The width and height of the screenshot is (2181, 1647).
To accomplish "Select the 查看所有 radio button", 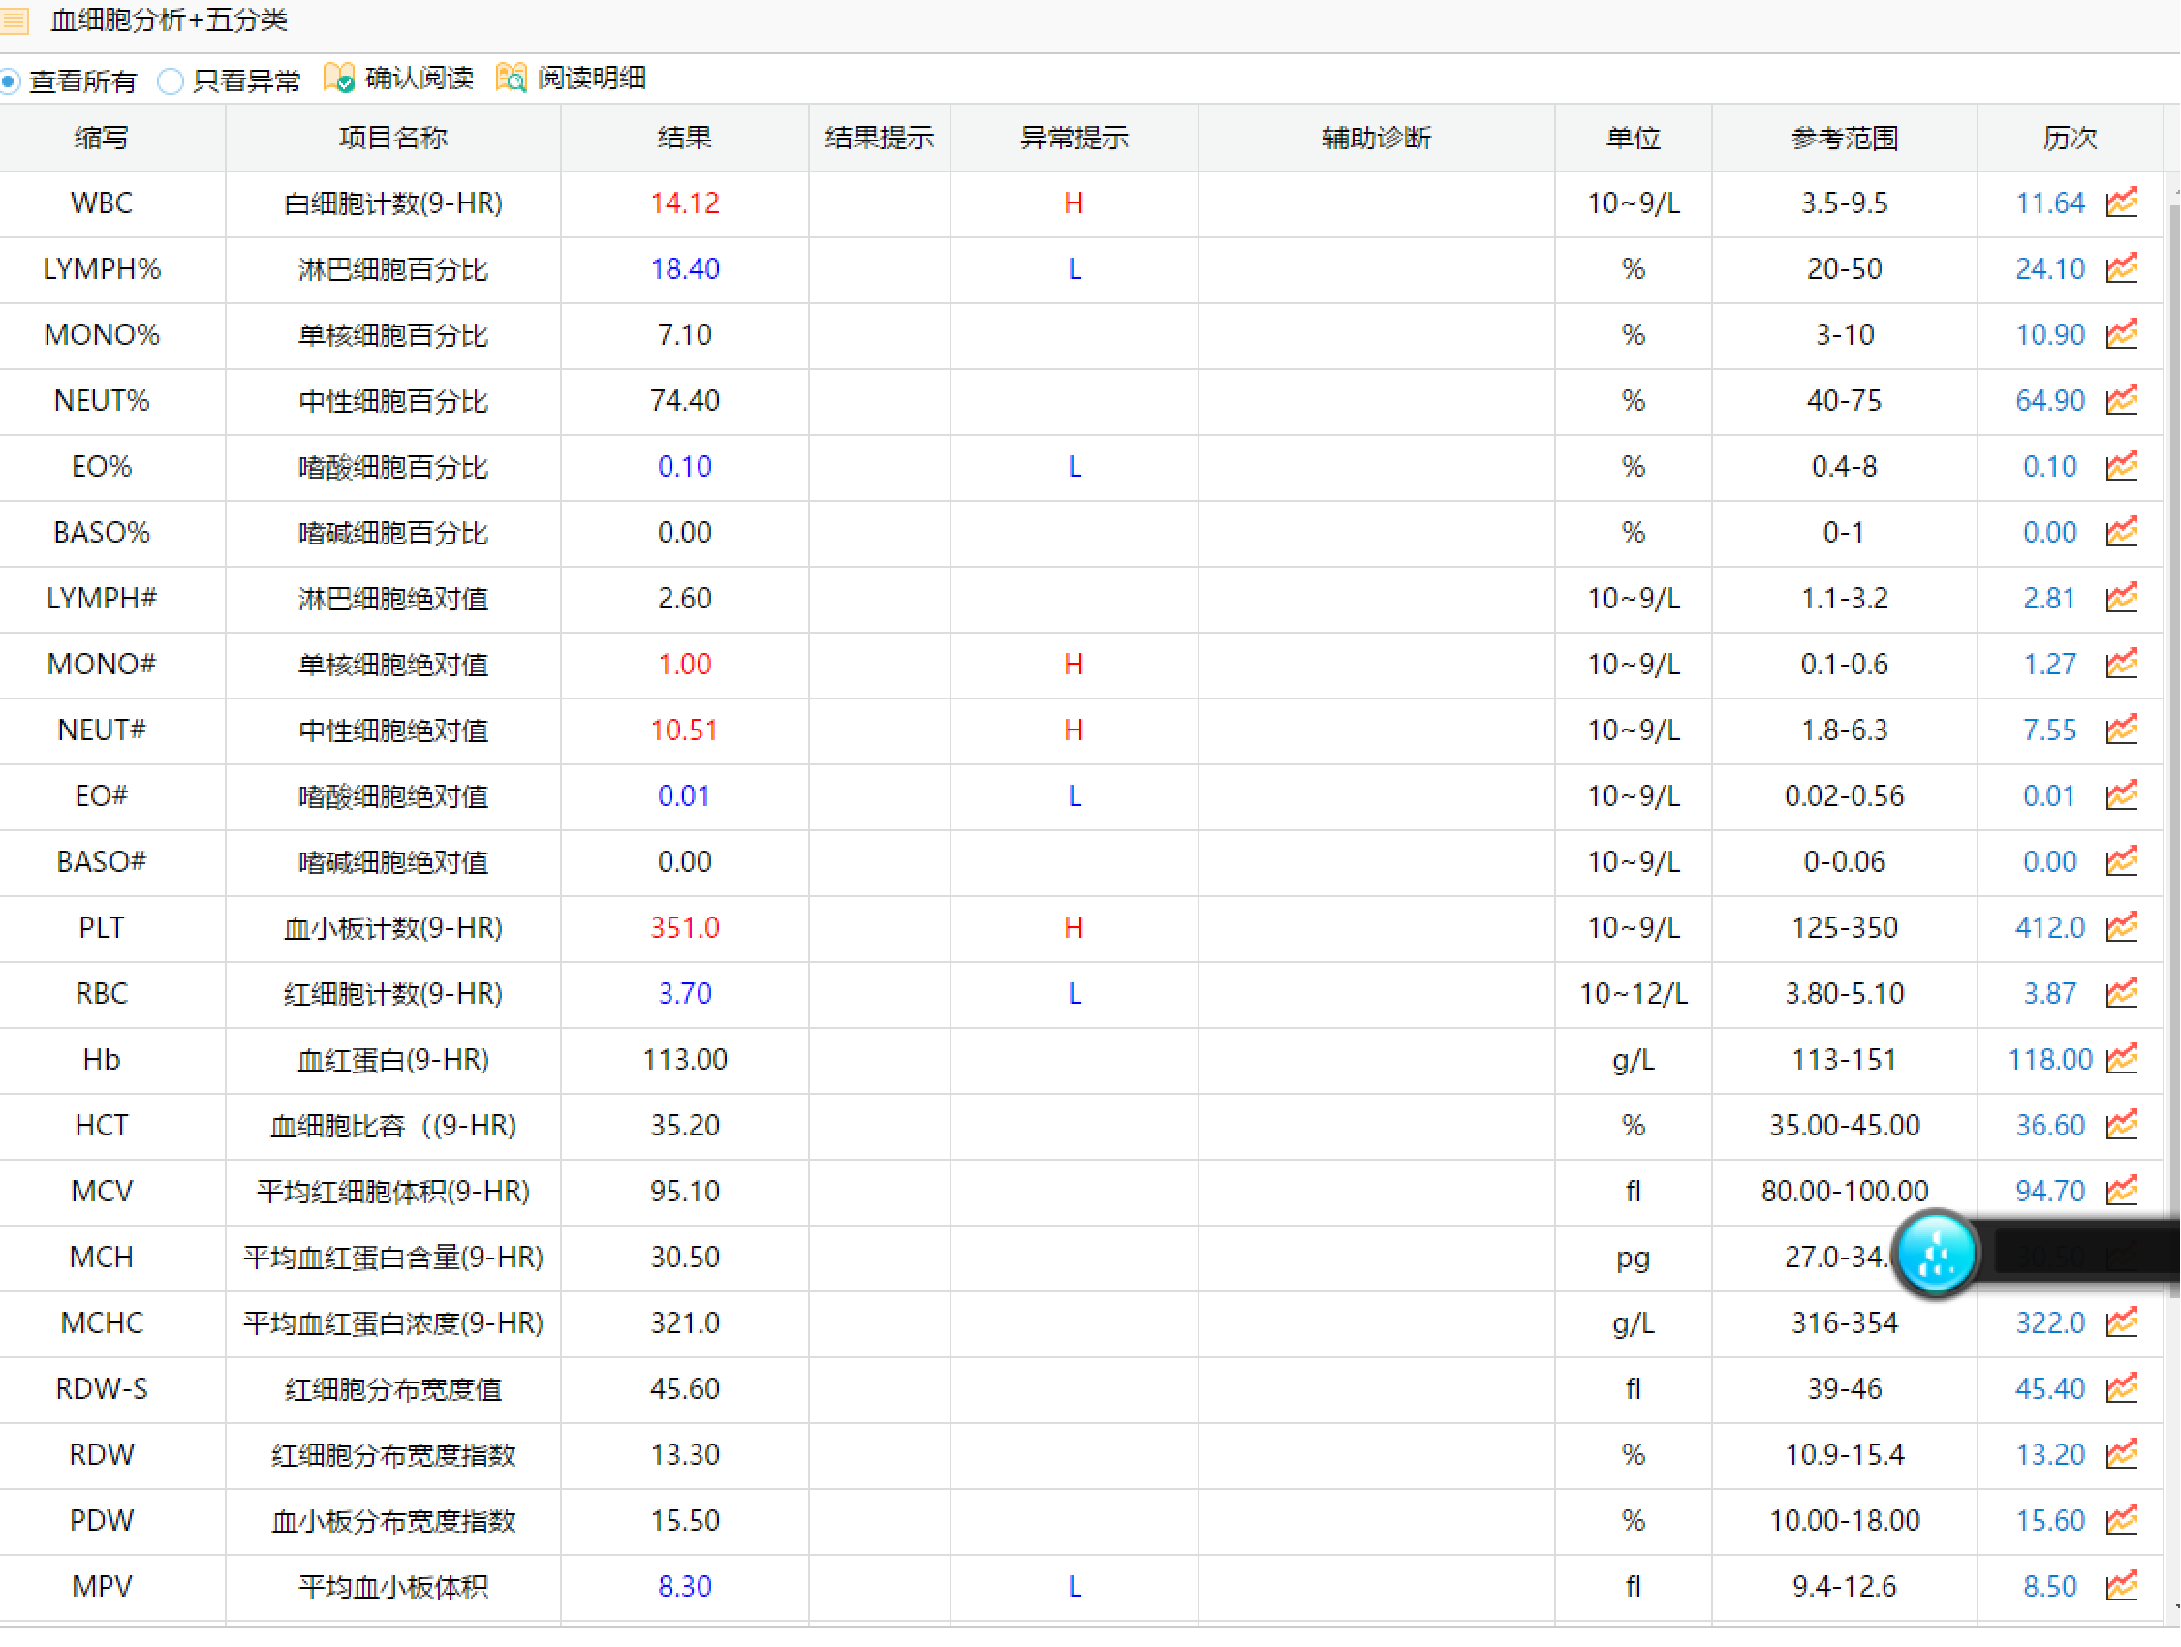I will 10,80.
